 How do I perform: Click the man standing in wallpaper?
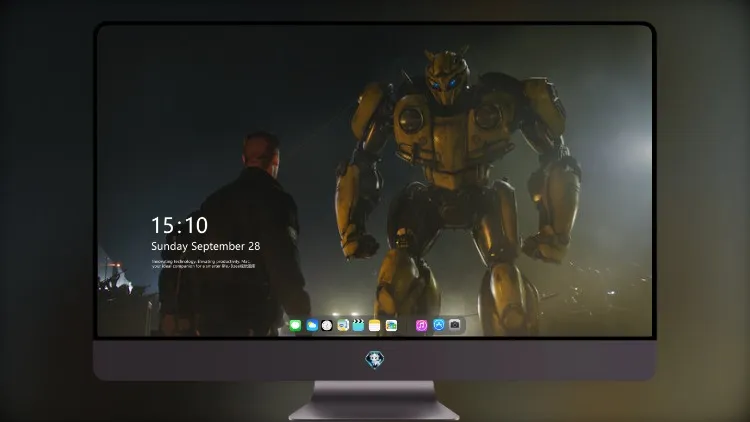click(x=234, y=234)
